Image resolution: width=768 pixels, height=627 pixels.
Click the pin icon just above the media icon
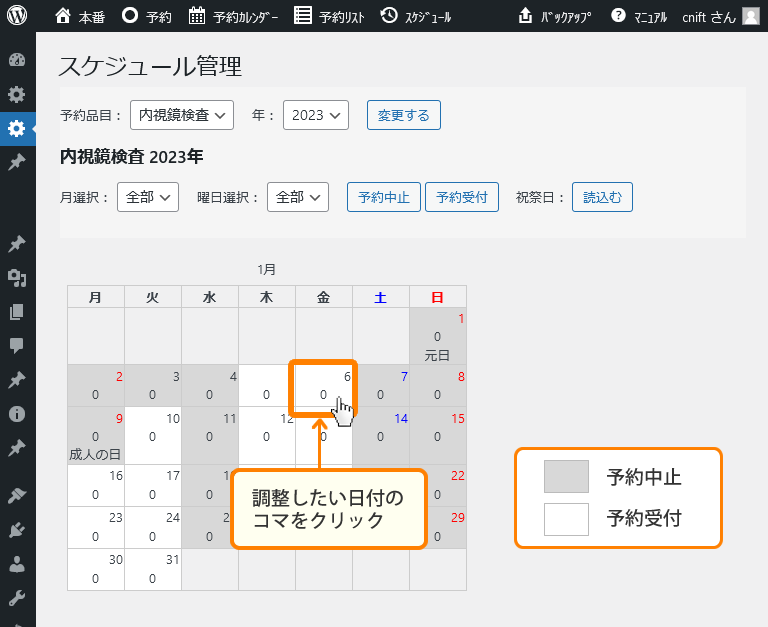[x=17, y=243]
